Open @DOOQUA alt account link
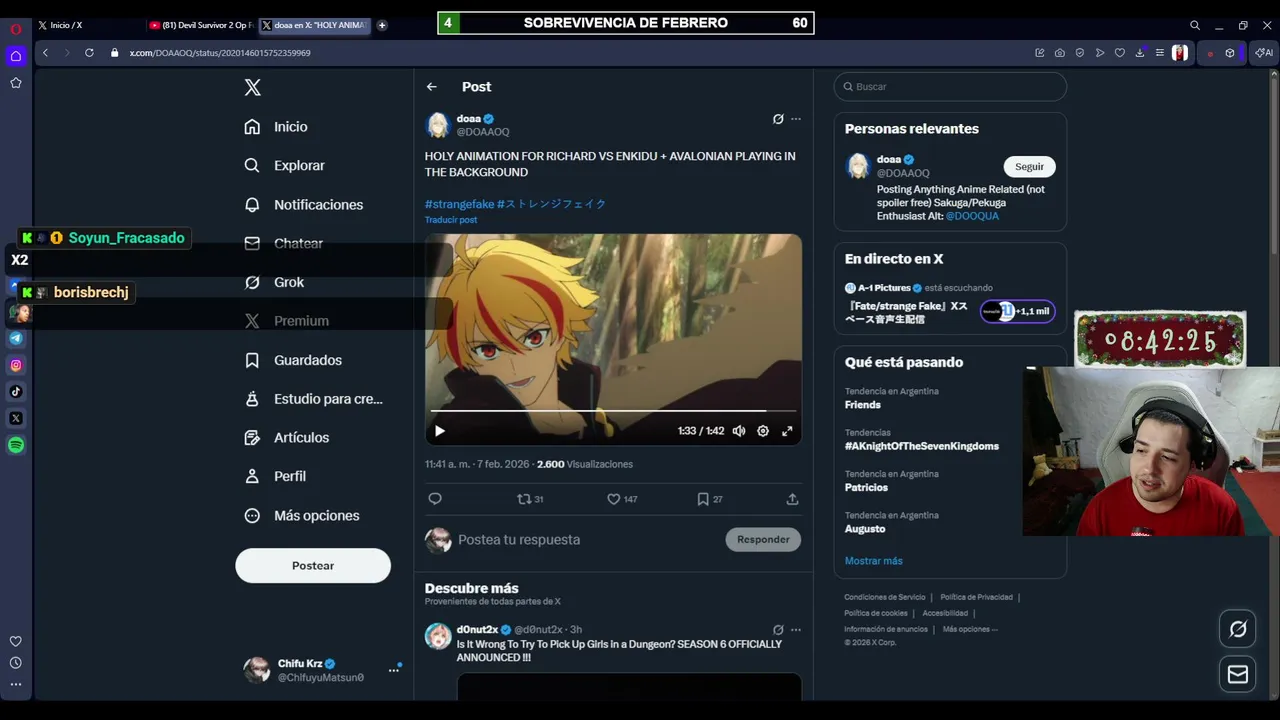Image resolution: width=1280 pixels, height=720 pixels. coord(972,216)
